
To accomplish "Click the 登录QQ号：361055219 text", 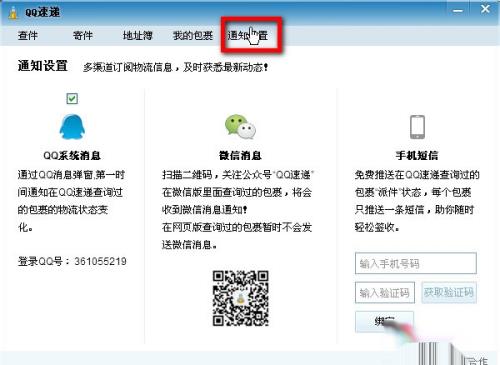I will coord(72,261).
